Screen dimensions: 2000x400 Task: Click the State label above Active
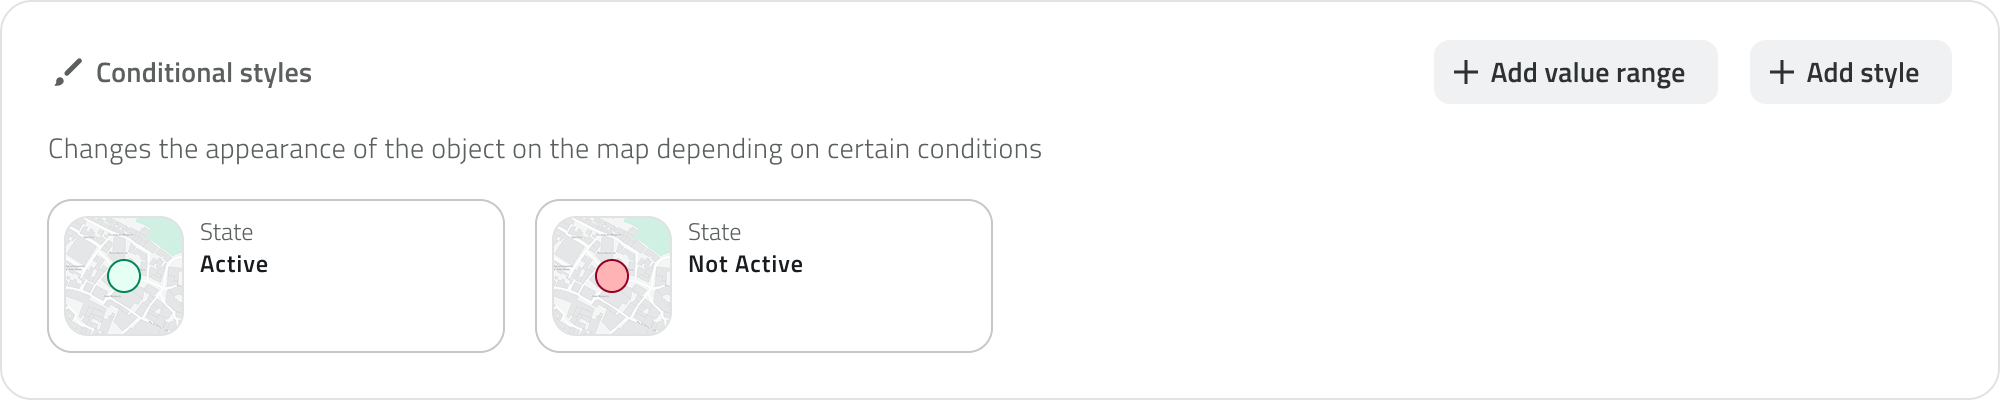tap(226, 232)
